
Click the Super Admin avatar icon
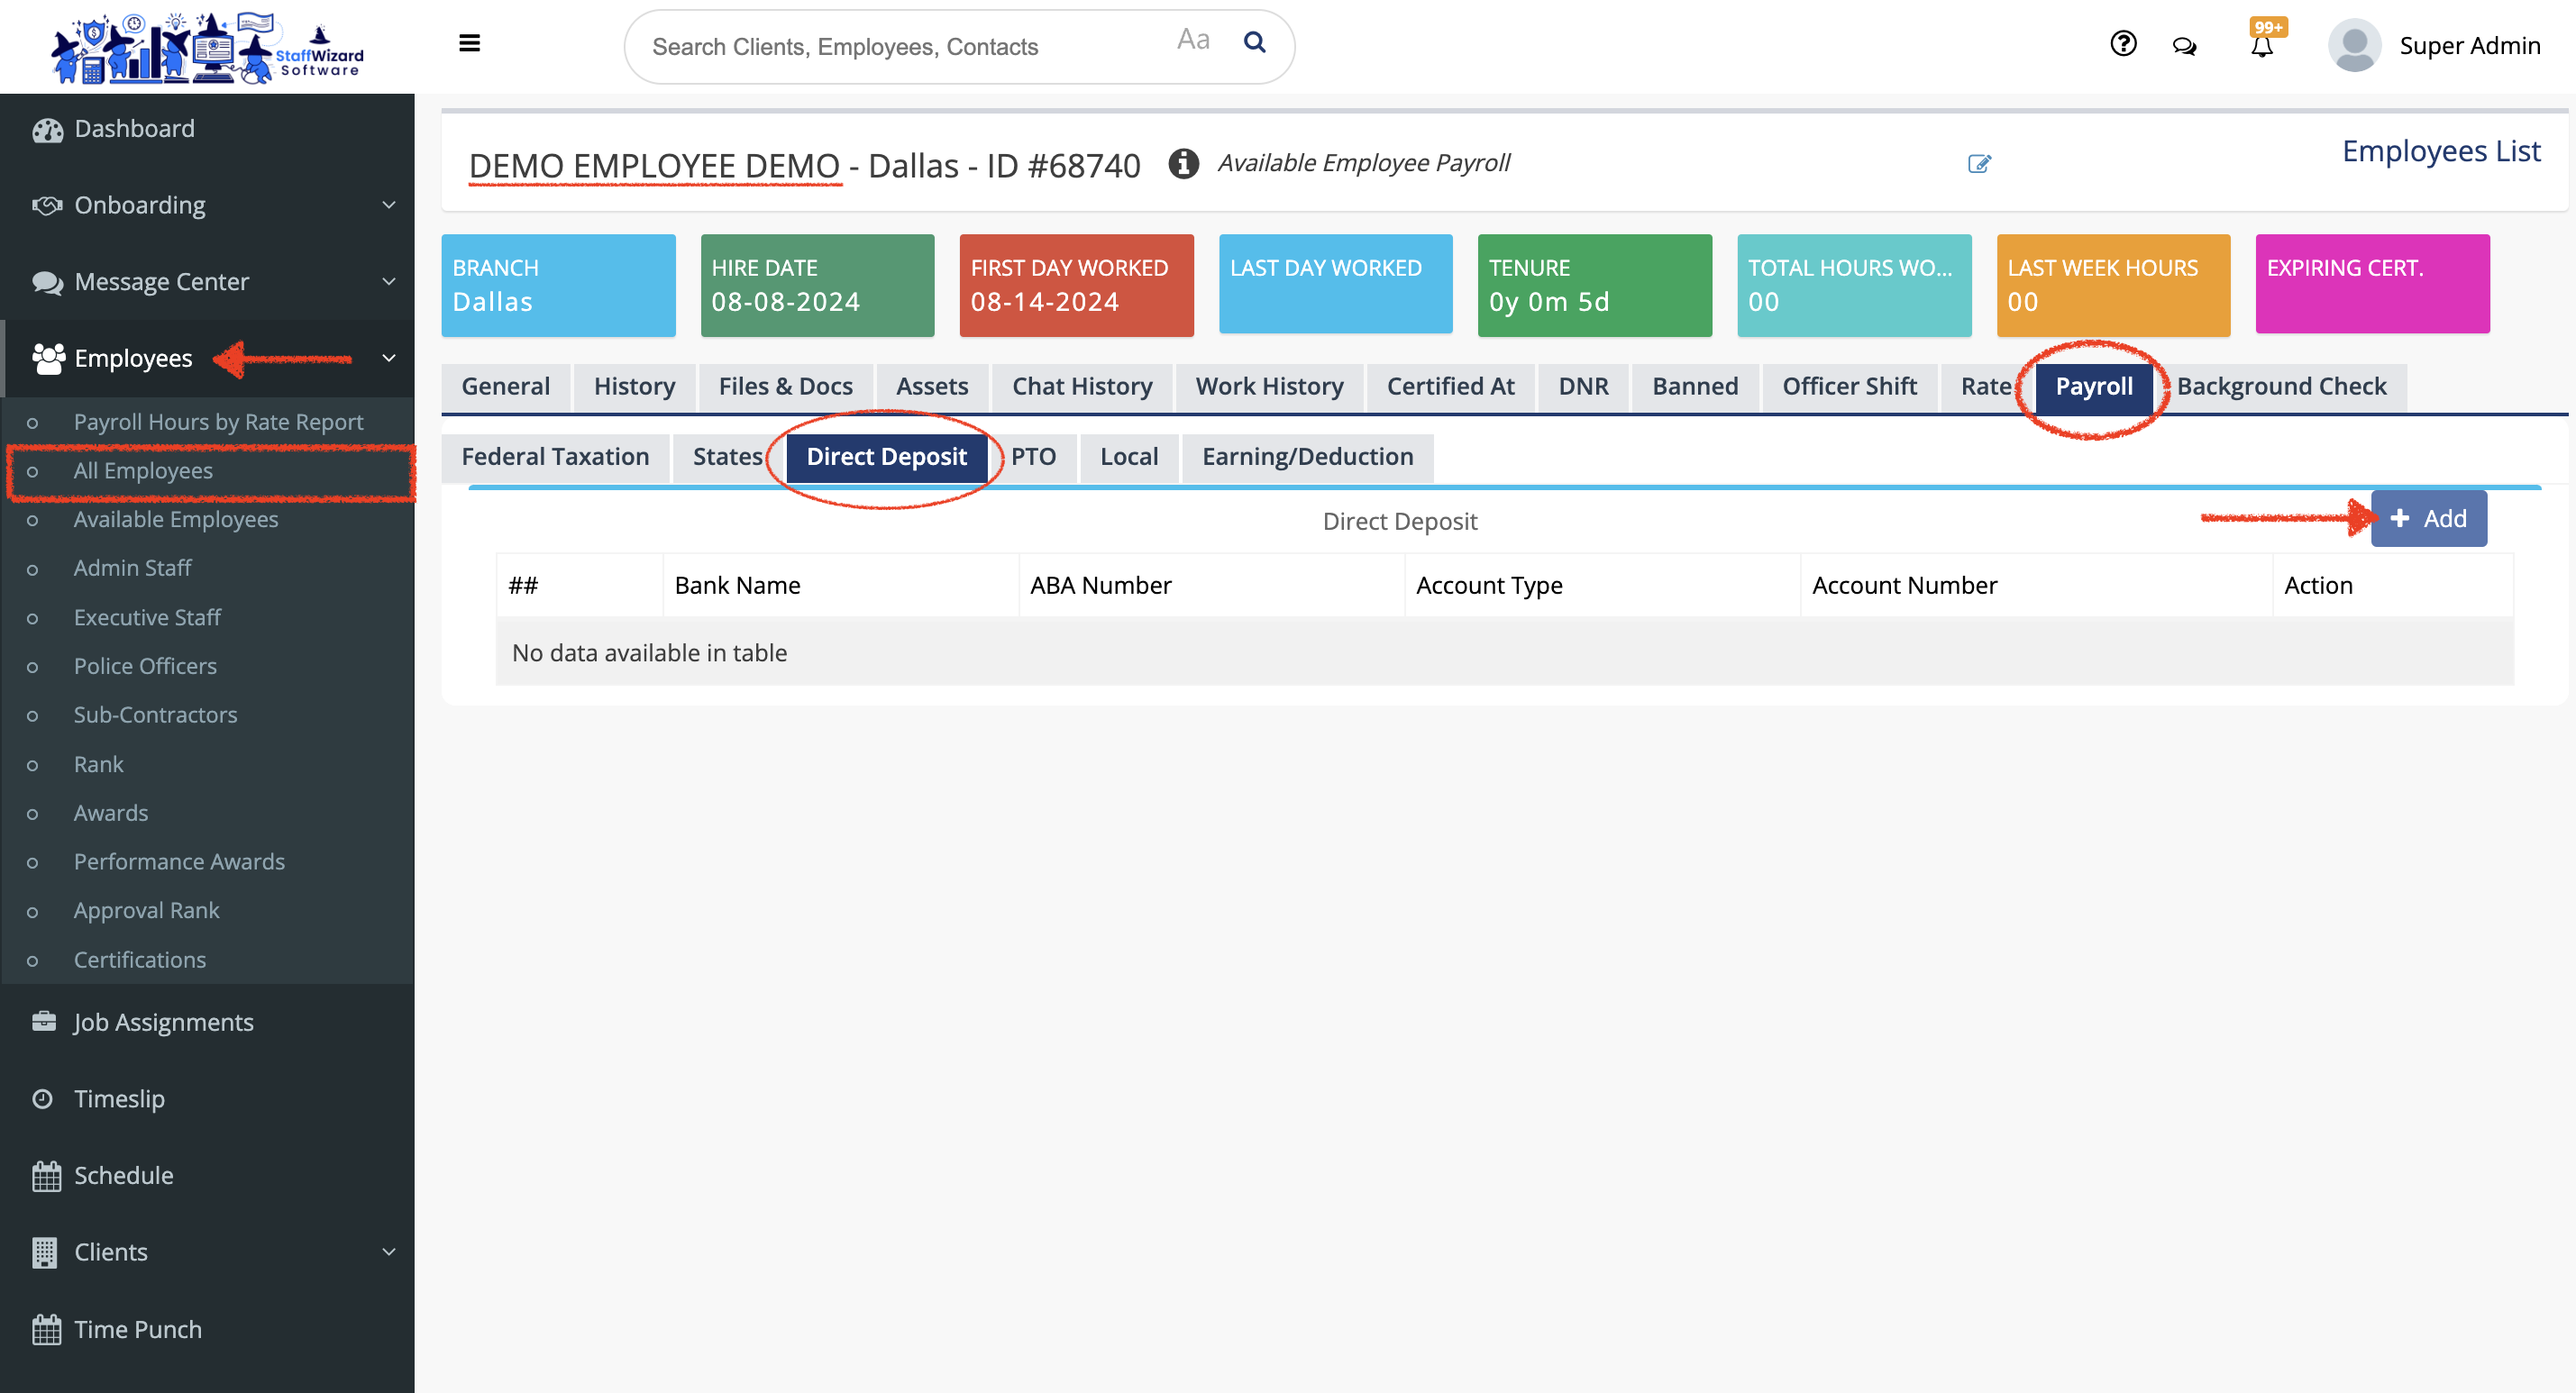[x=2353, y=46]
